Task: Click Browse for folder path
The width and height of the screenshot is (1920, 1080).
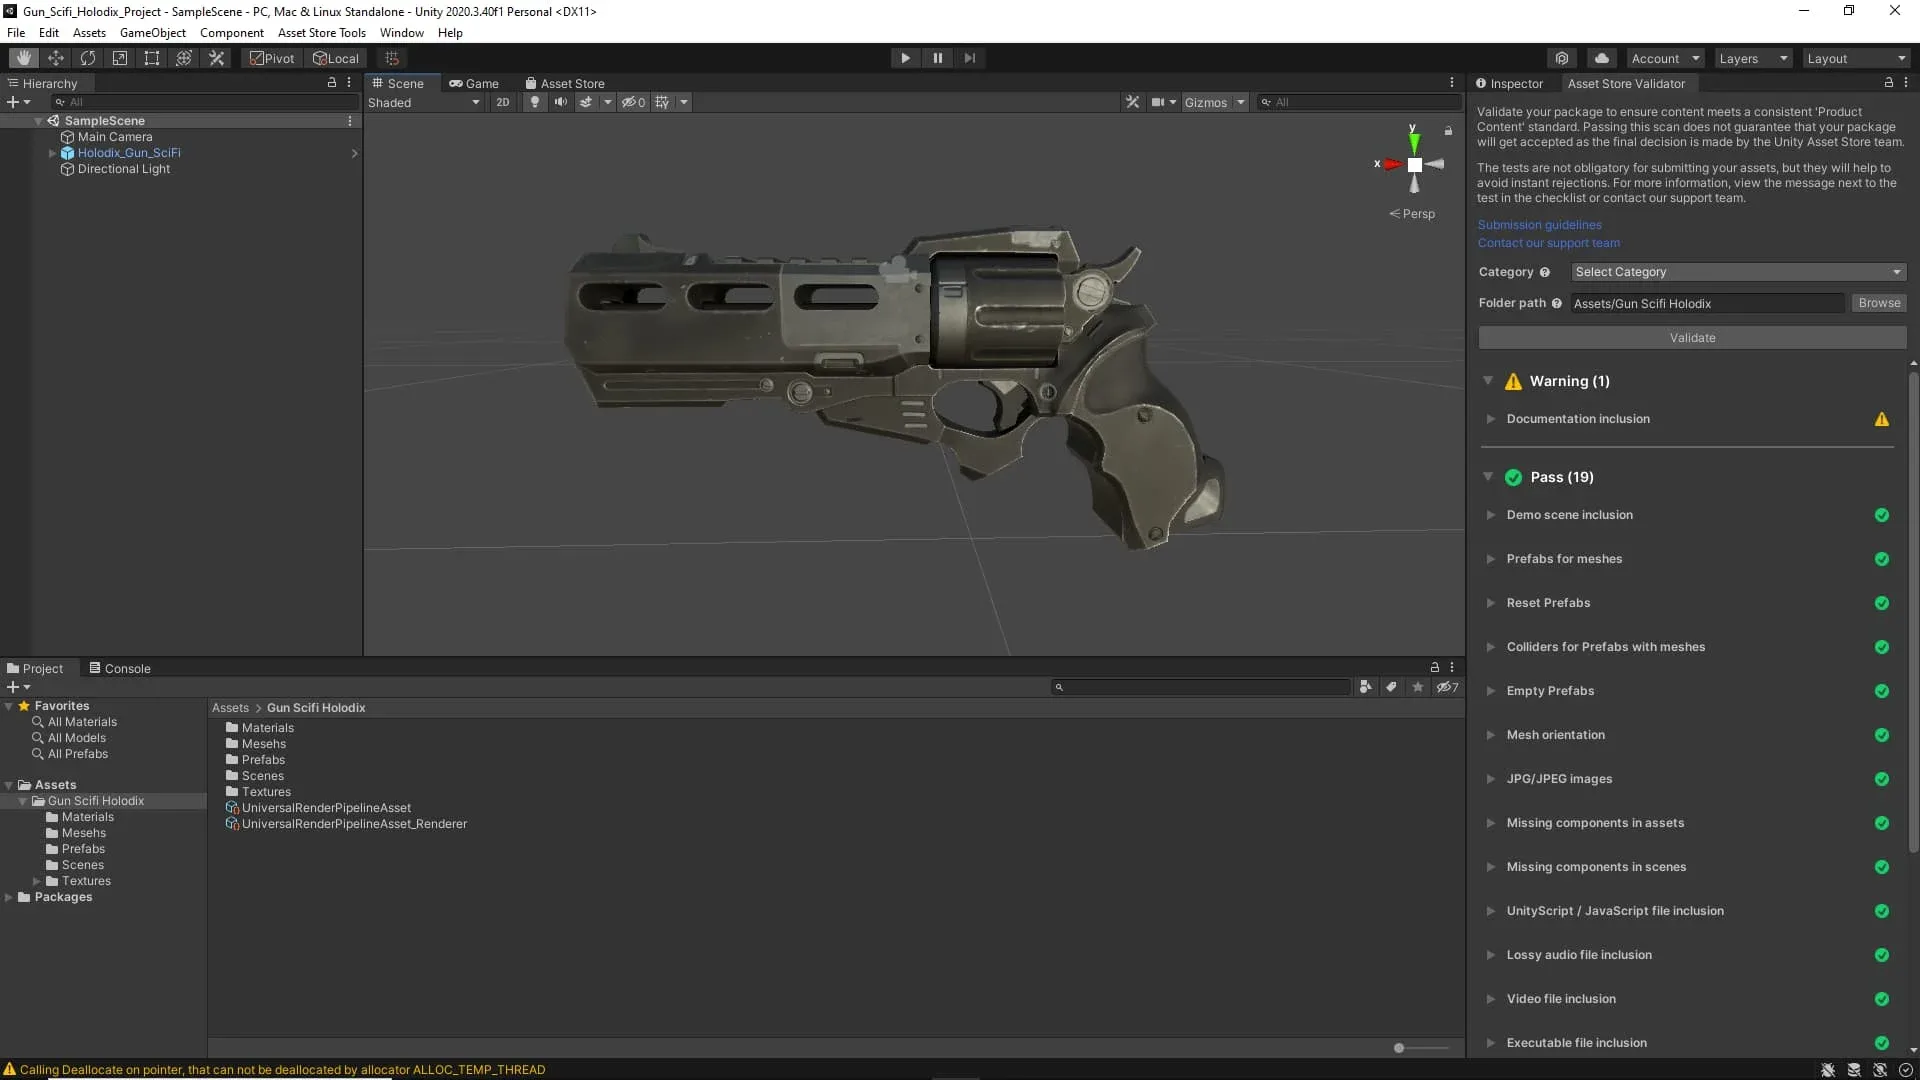Action: [1879, 303]
